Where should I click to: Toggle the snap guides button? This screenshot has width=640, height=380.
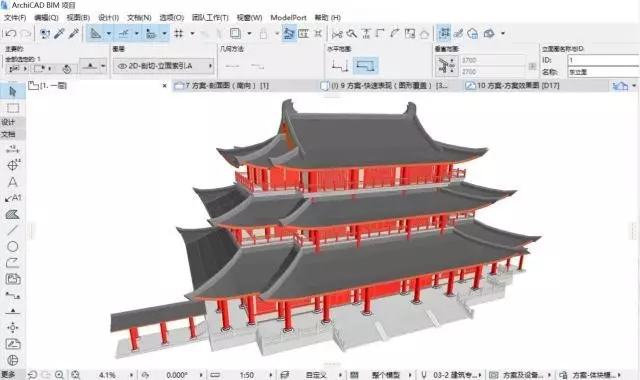(x=124, y=33)
